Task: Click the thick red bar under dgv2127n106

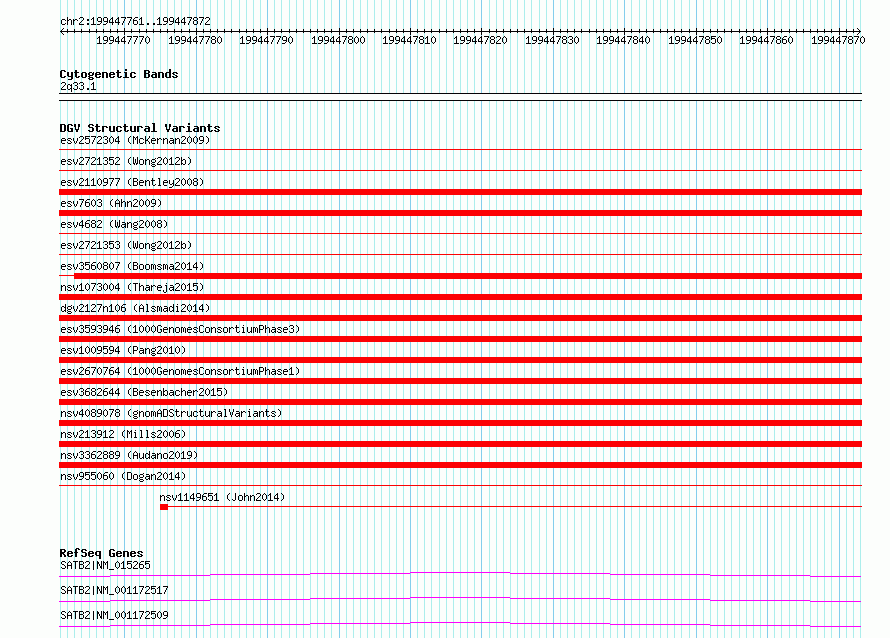Action: click(460, 318)
